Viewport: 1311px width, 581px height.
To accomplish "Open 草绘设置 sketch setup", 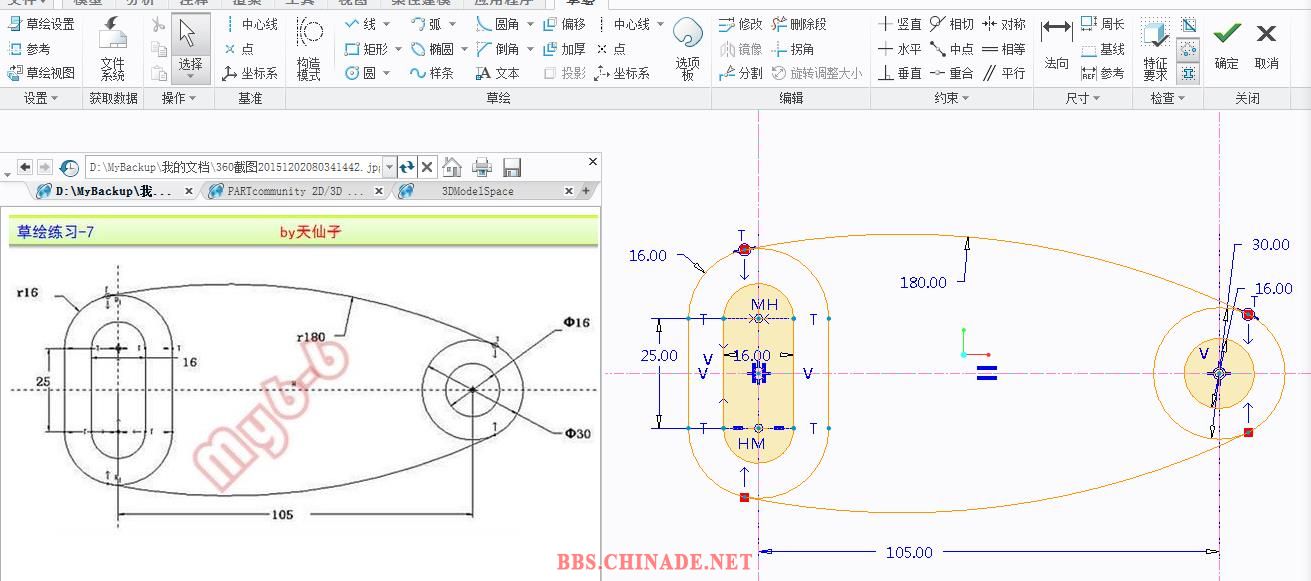I will 41,24.
